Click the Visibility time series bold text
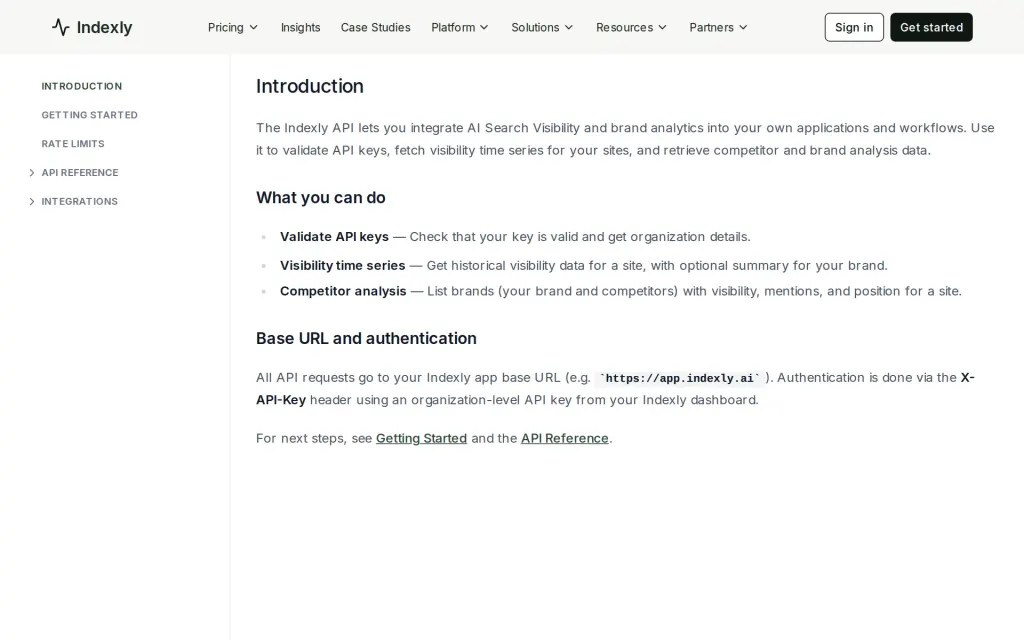The width and height of the screenshot is (1024, 640). coord(342,265)
